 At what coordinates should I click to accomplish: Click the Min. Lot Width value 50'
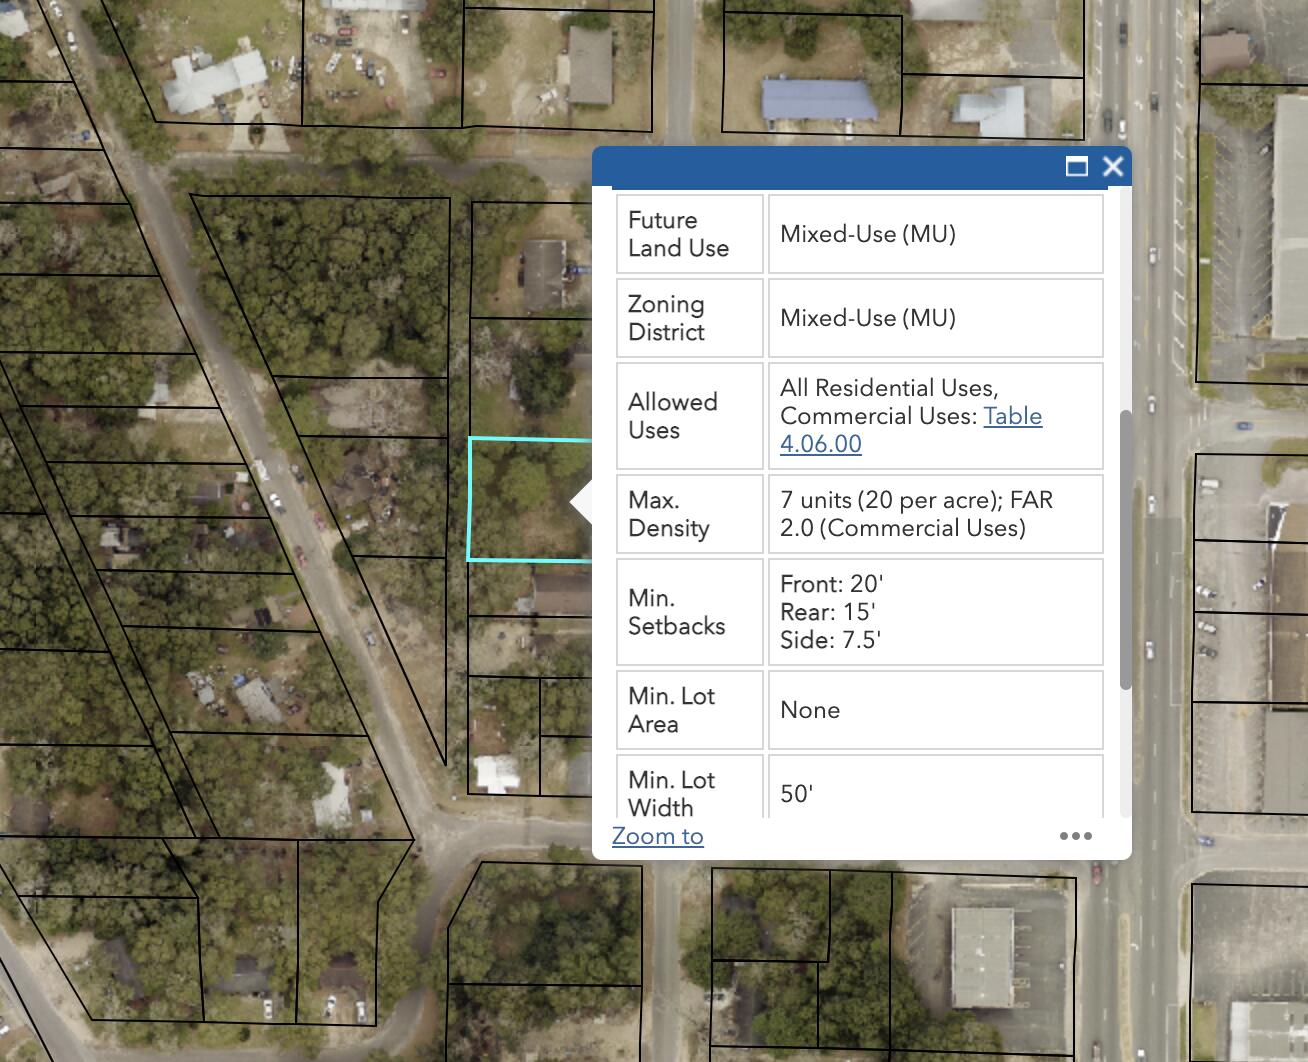[796, 794]
